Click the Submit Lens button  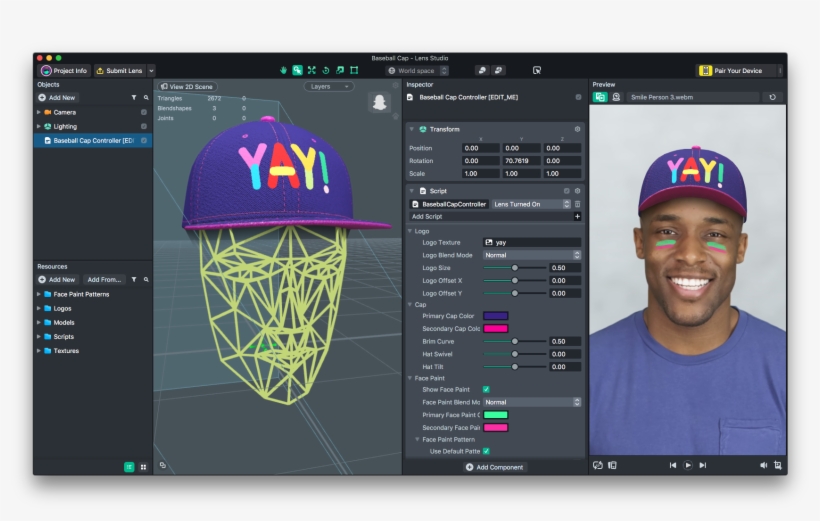119,71
